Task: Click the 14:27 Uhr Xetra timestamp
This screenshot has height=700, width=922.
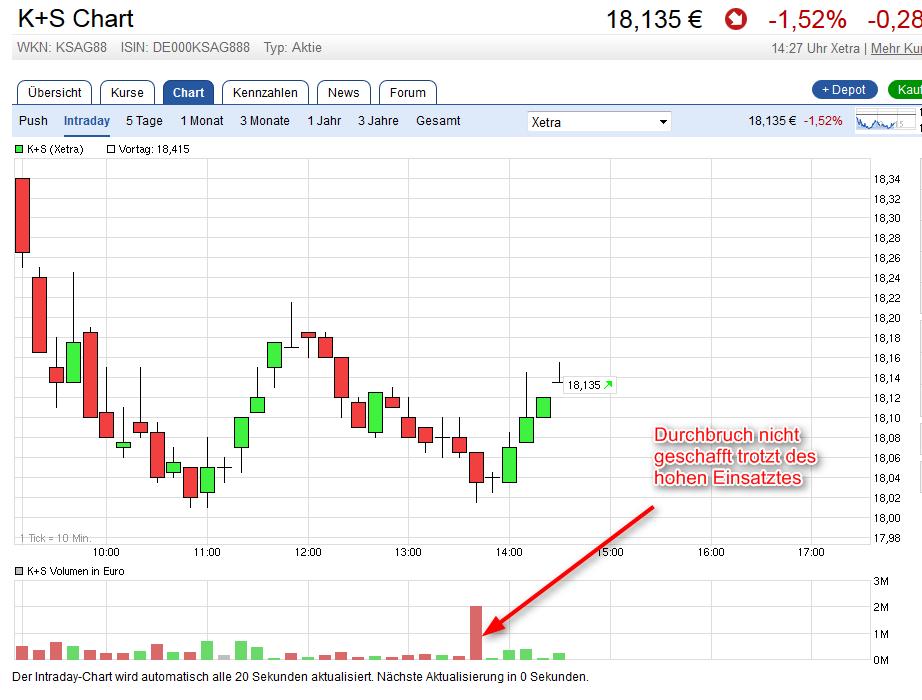Action: click(816, 48)
